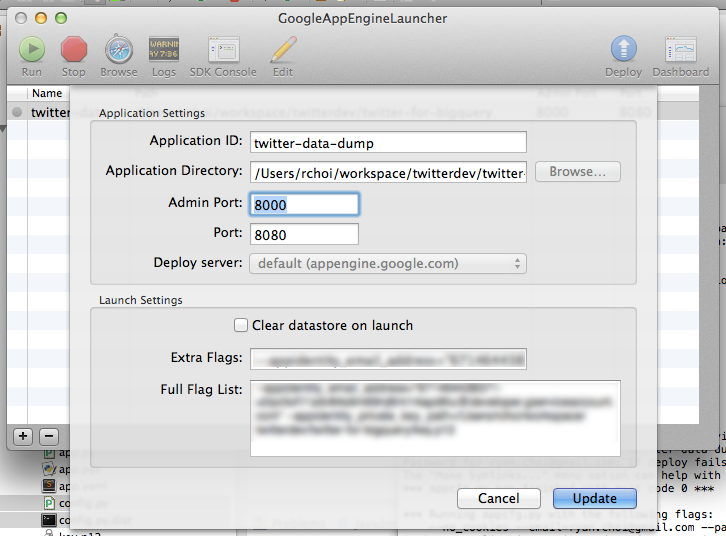Viewport: 726px width, 536px height.
Task: Click the Name column header
Action: pyautogui.click(x=47, y=93)
